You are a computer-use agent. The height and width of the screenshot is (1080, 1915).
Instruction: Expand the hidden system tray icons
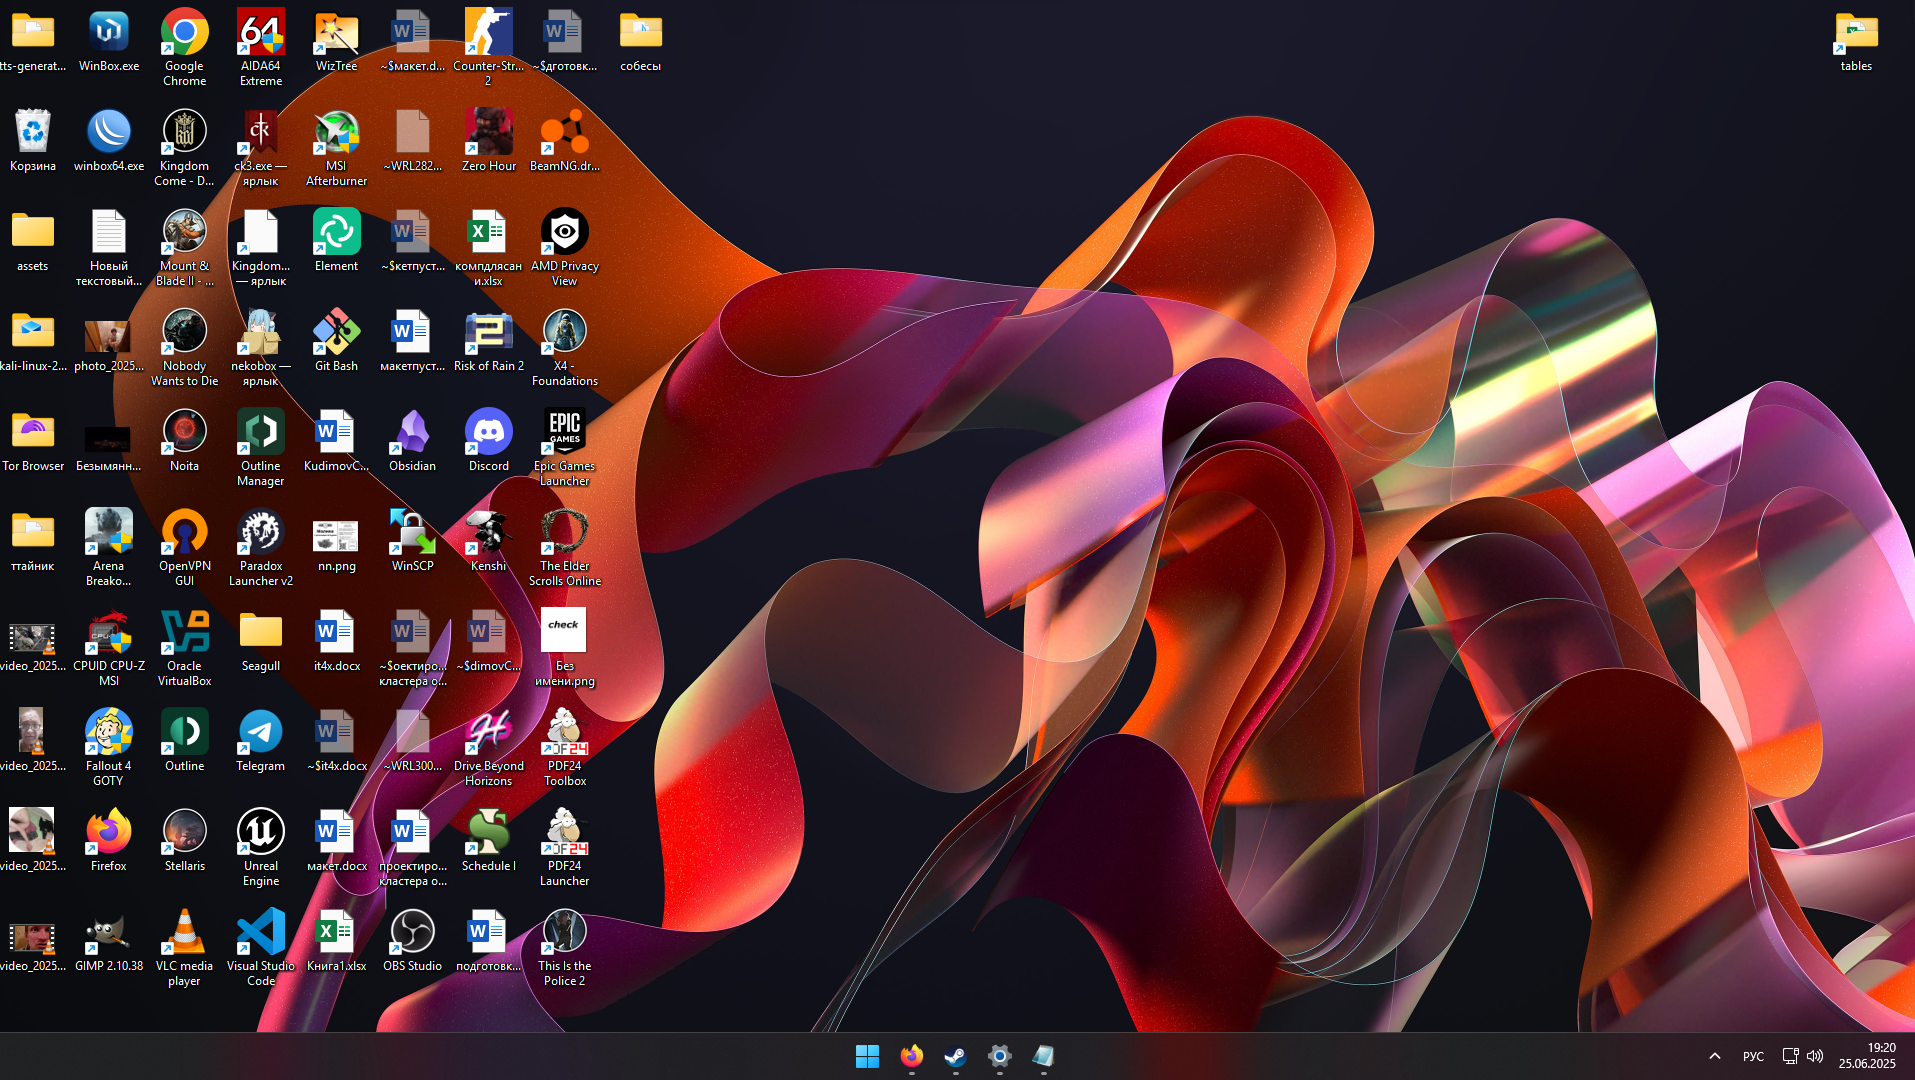(1714, 1056)
